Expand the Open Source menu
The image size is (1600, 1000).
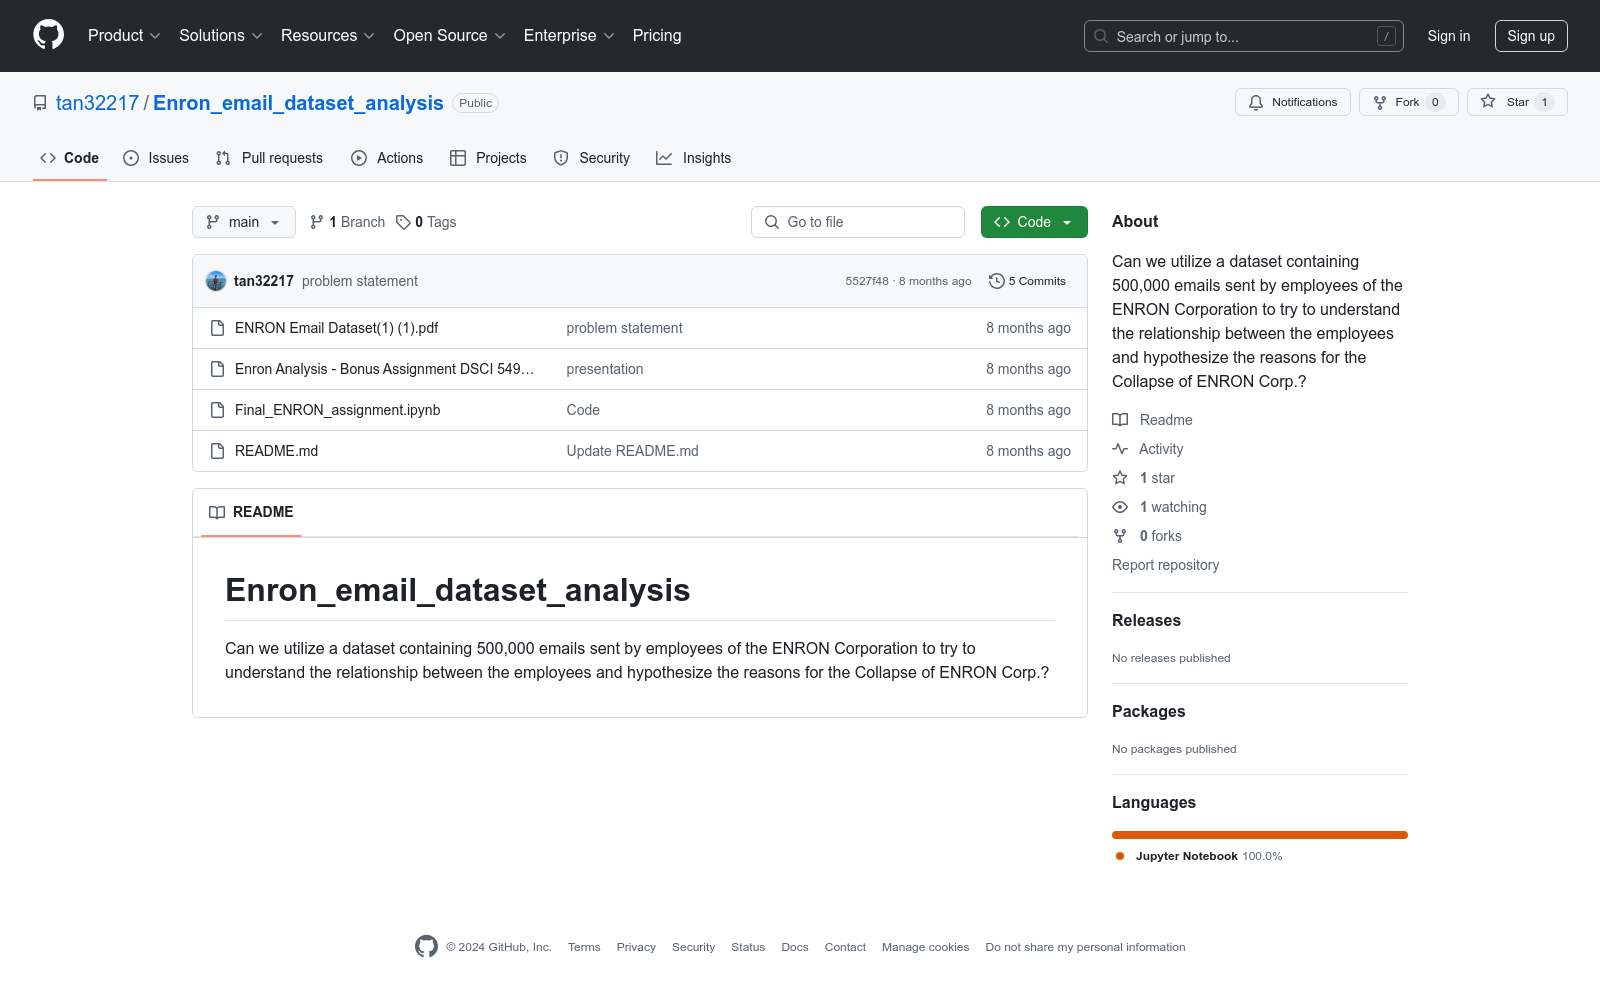[450, 35]
